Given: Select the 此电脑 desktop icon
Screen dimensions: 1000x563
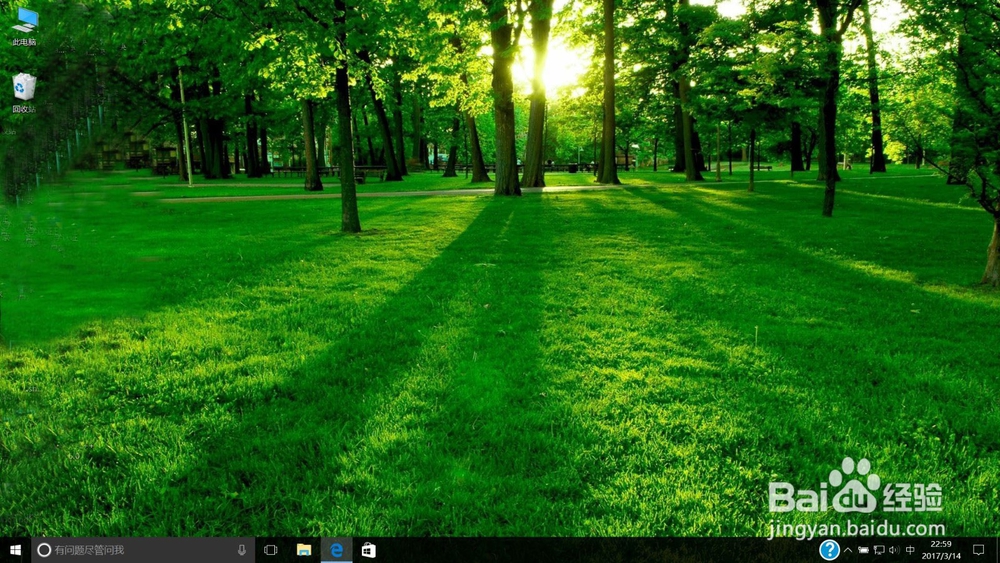Looking at the screenshot, I should tap(24, 26).
